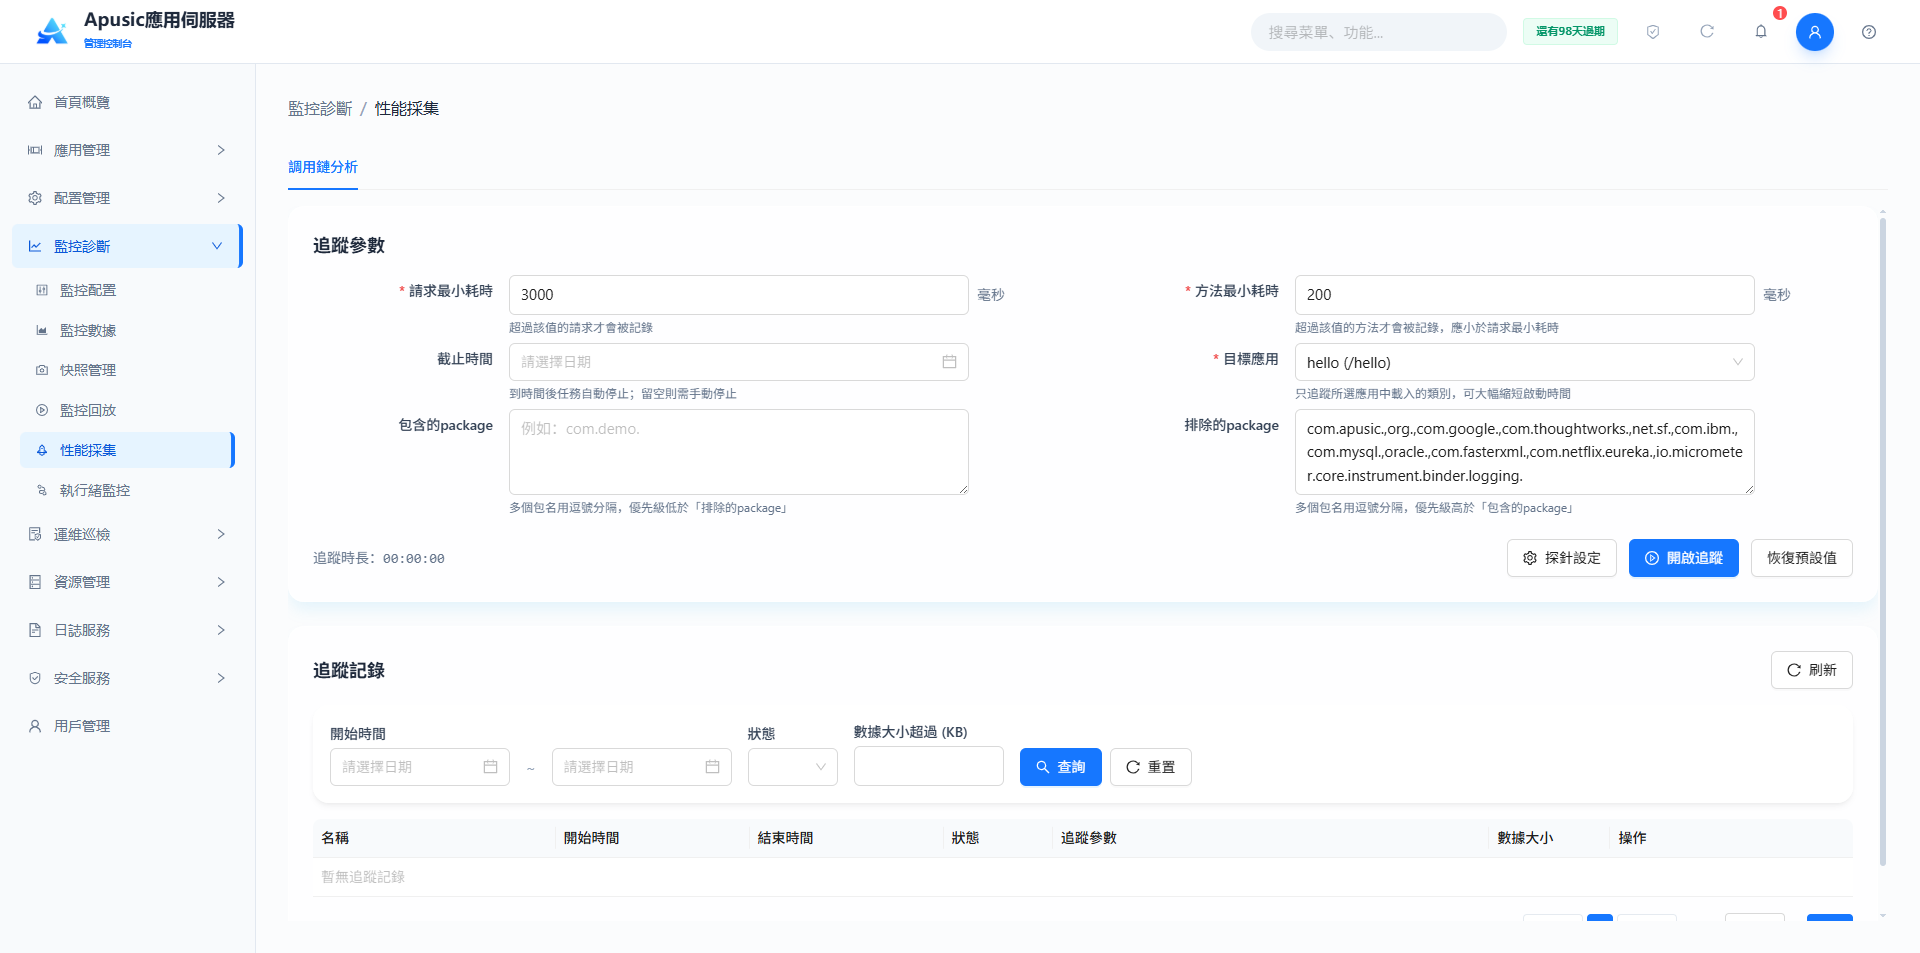Click the 包含的package text area

coord(738,452)
